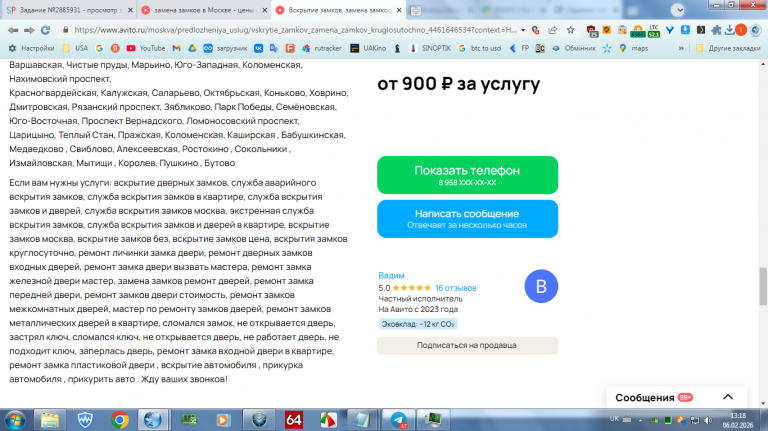Click the text Частный исполнитель
Viewport: 768px width, 431px height.
tap(420, 299)
